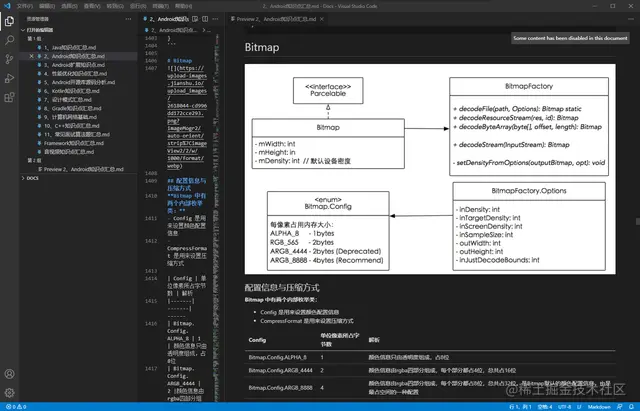Open preview group more actions ellipsis

click(x=631, y=19)
